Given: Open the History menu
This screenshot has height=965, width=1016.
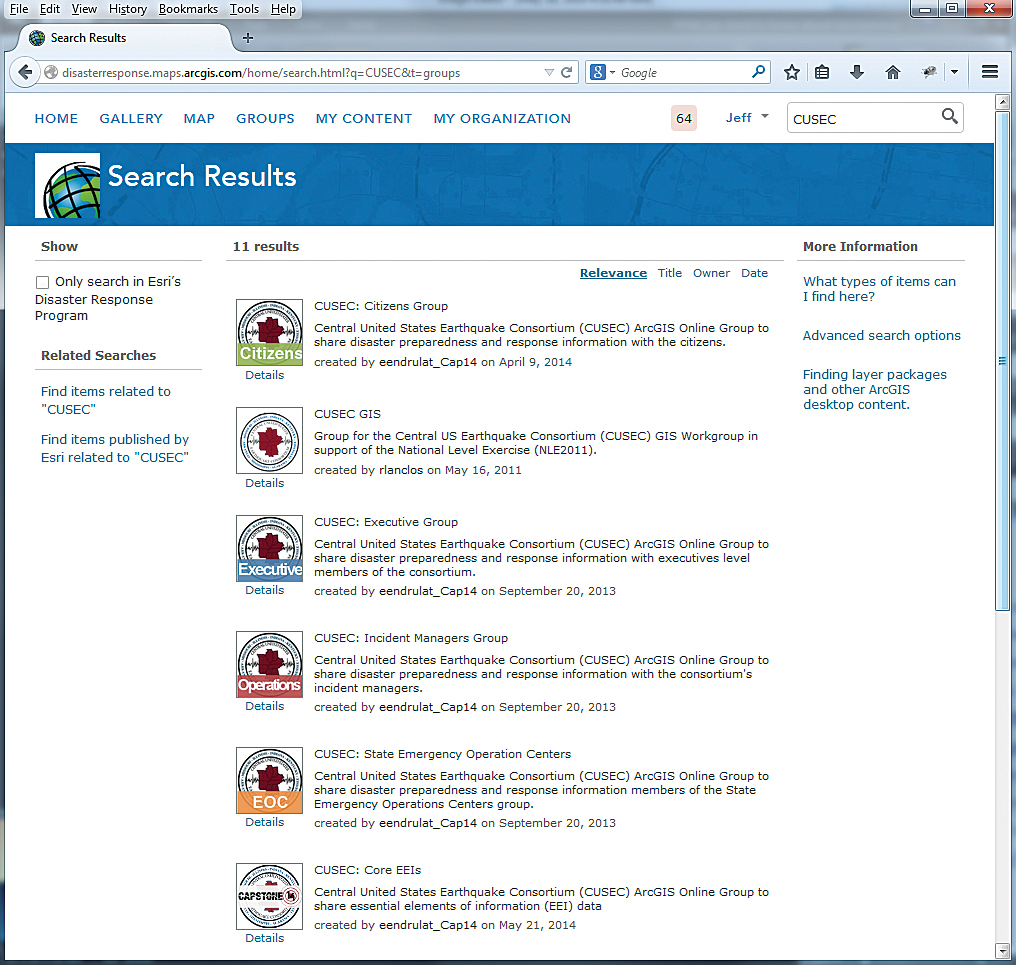Looking at the screenshot, I should (128, 9).
